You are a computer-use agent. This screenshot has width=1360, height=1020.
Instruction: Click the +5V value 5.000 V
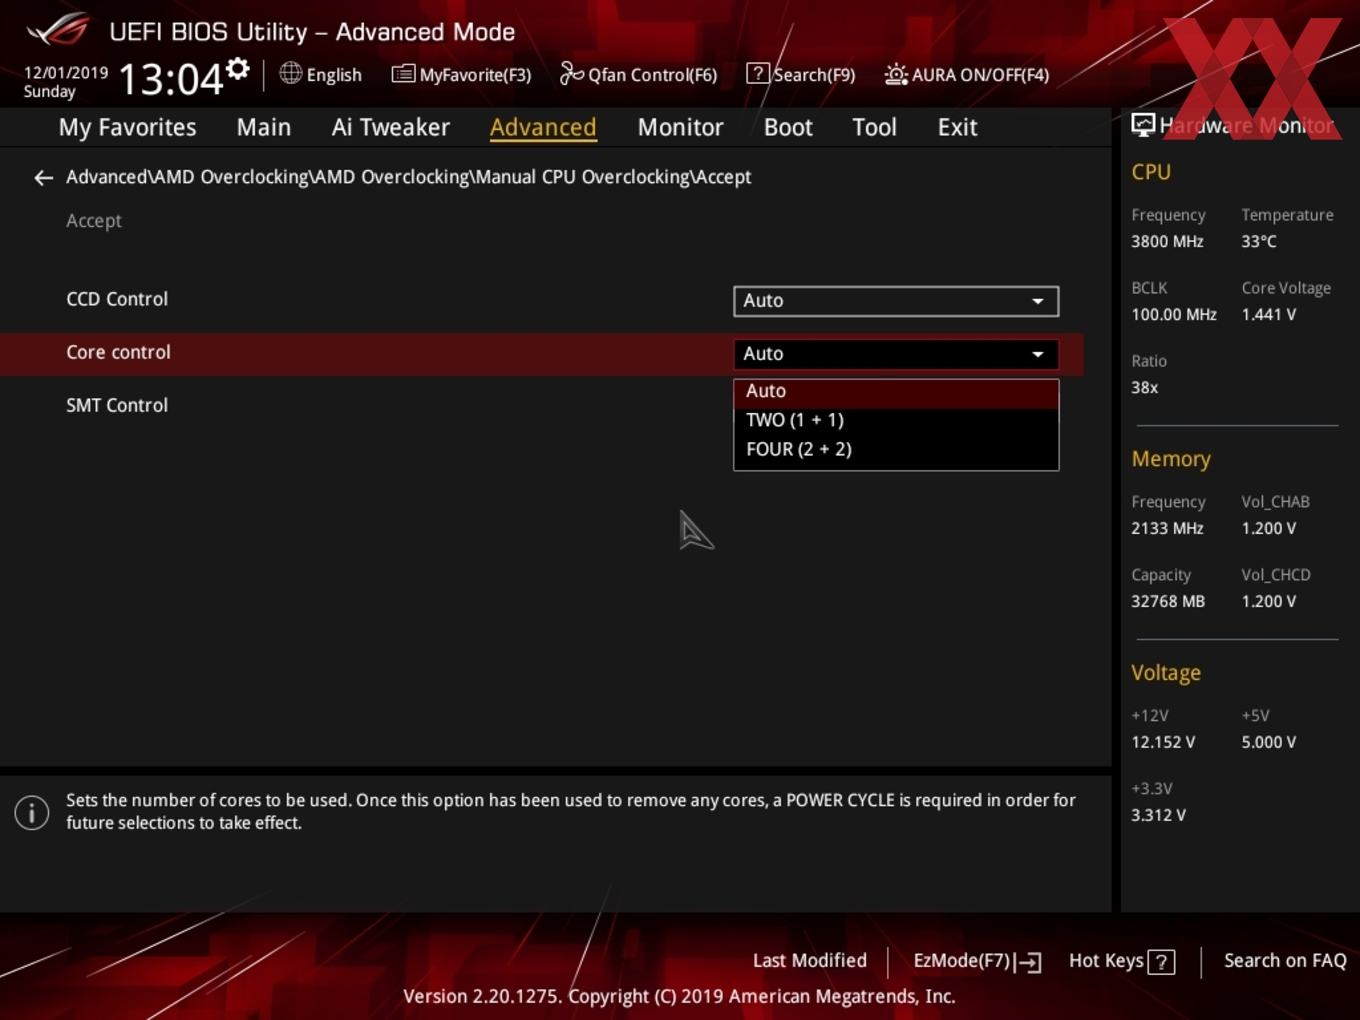point(1269,742)
